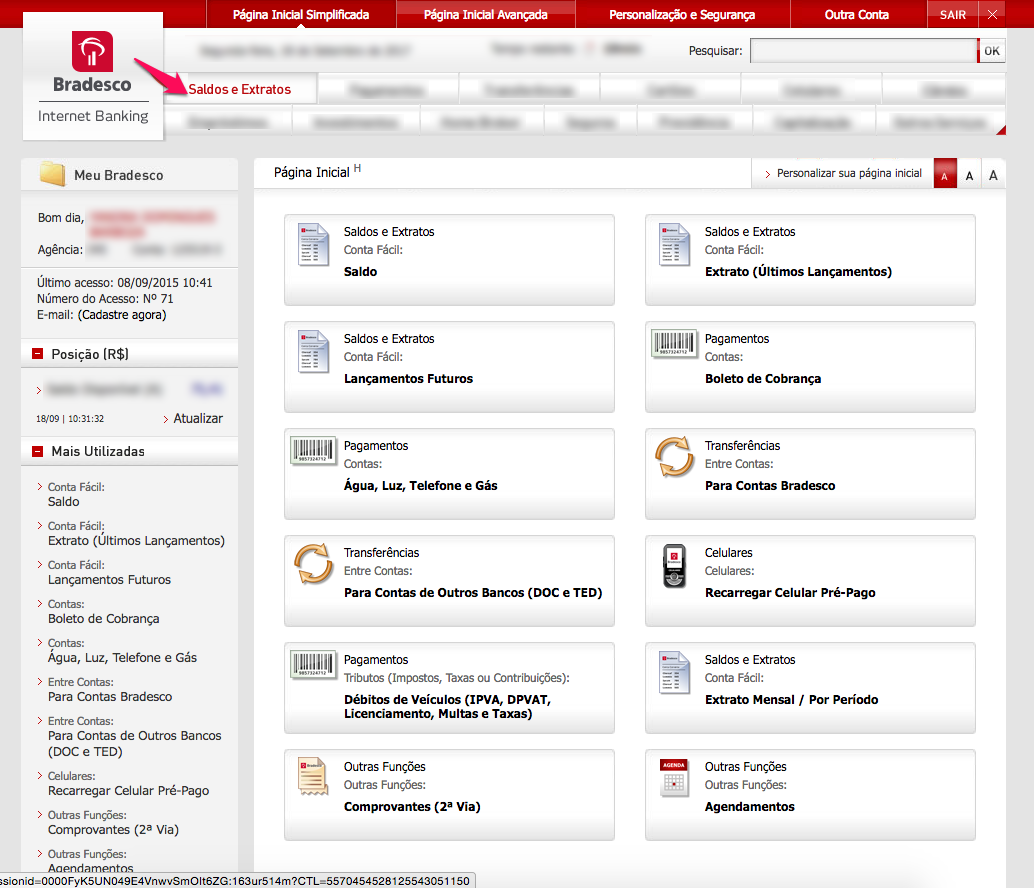Open sidebar link Extrato (Últimos Lançamentos)
The image size is (1034, 888).
click(137, 541)
